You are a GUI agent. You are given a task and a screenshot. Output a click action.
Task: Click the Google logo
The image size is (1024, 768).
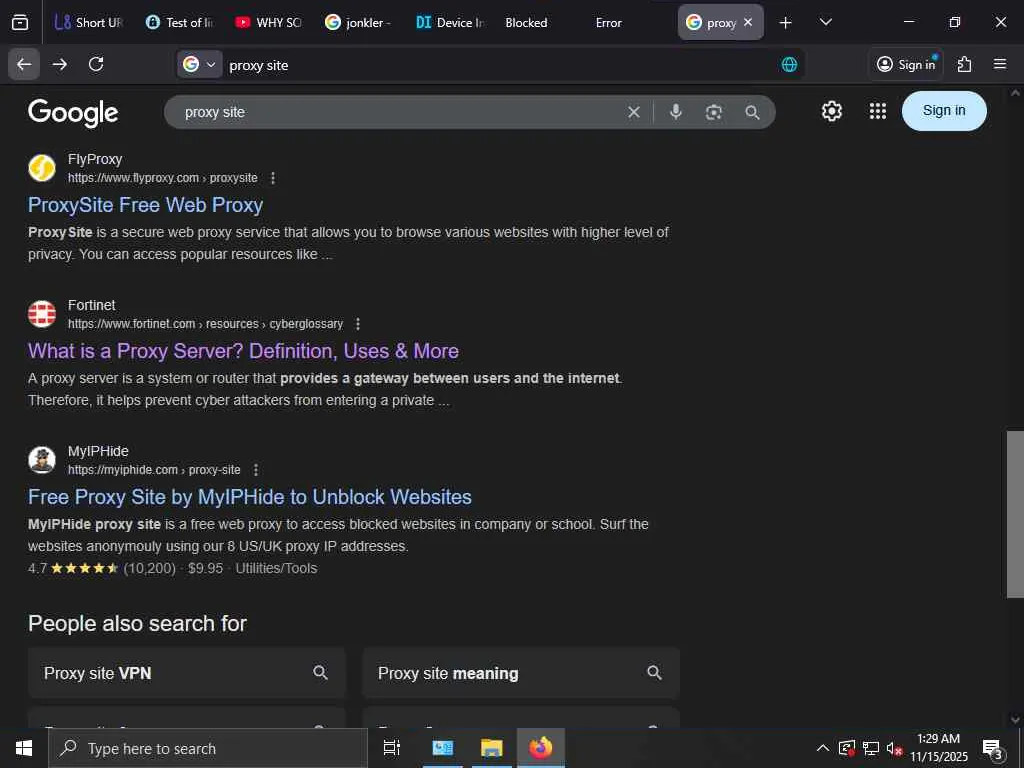pyautogui.click(x=73, y=112)
